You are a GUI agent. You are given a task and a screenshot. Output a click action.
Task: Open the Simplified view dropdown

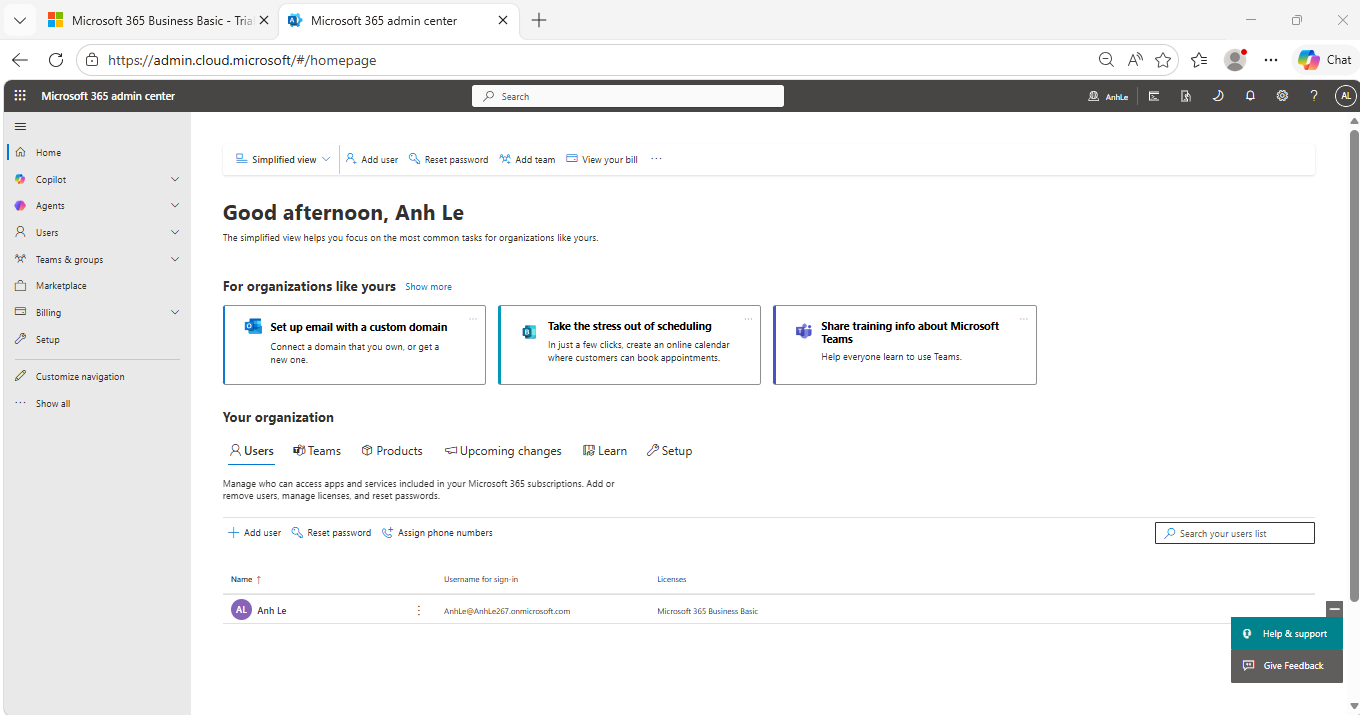click(283, 159)
